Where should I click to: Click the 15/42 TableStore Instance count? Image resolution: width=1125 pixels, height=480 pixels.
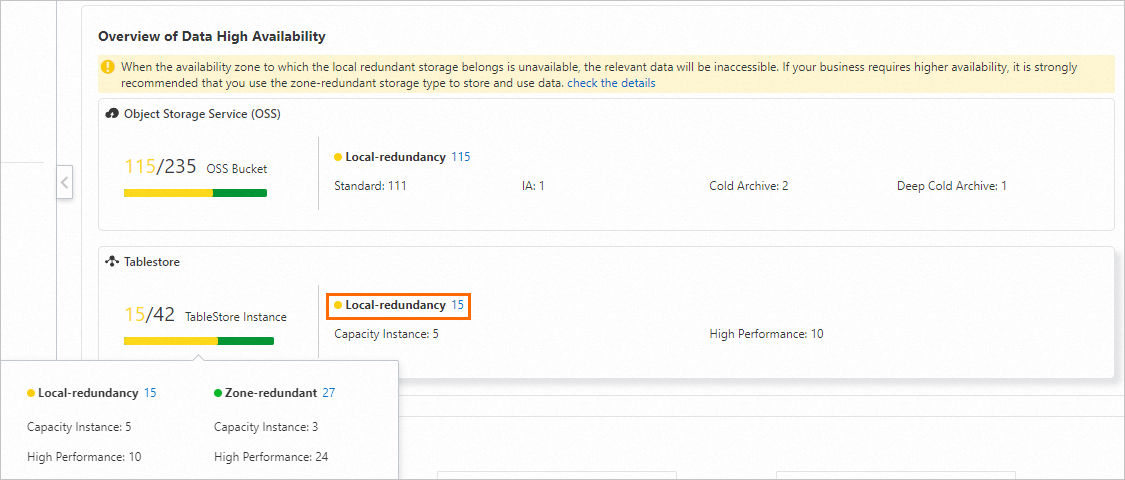150,315
